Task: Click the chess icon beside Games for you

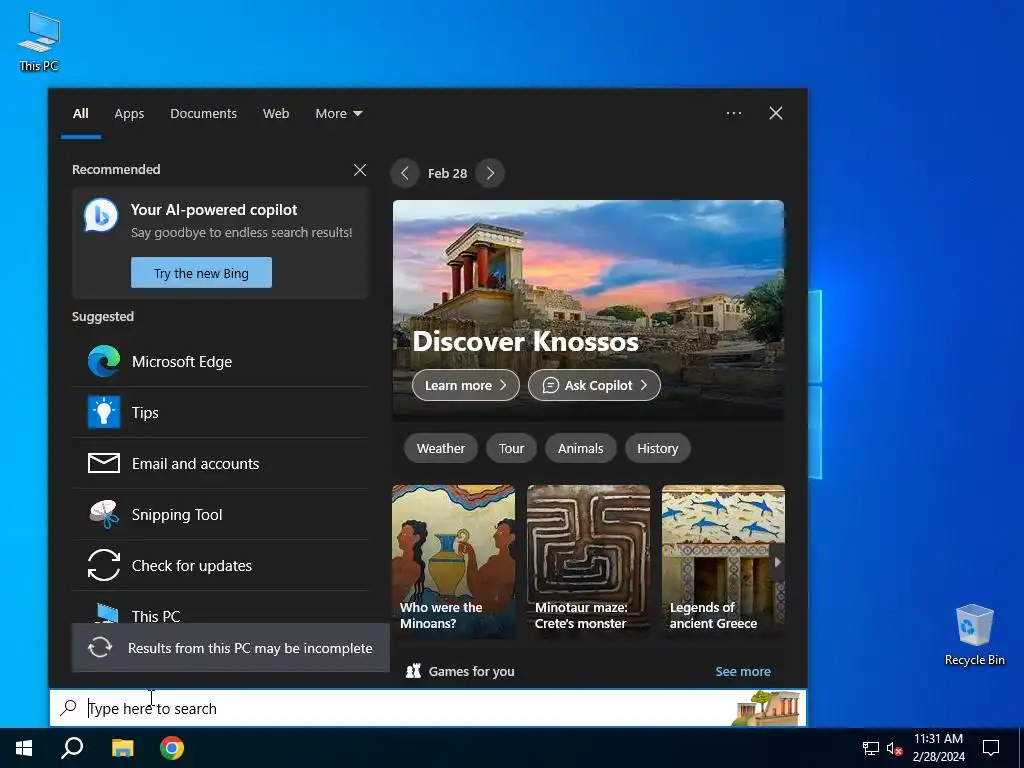Action: coord(413,671)
